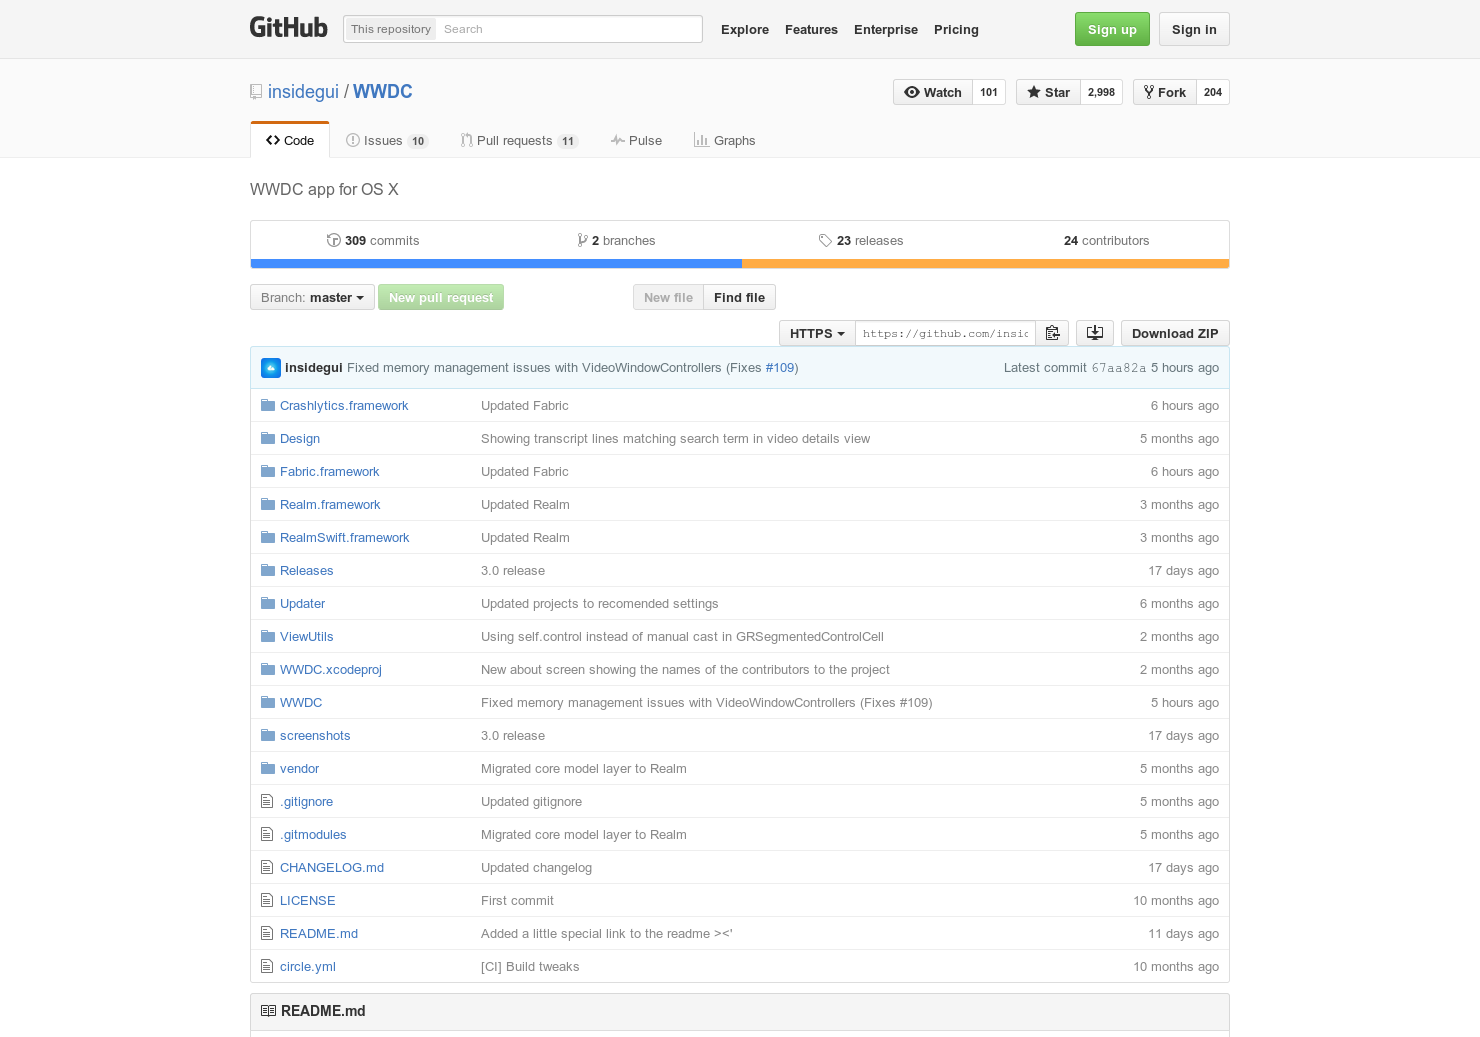Click the Find file button
The width and height of the screenshot is (1480, 1037).
pos(739,297)
